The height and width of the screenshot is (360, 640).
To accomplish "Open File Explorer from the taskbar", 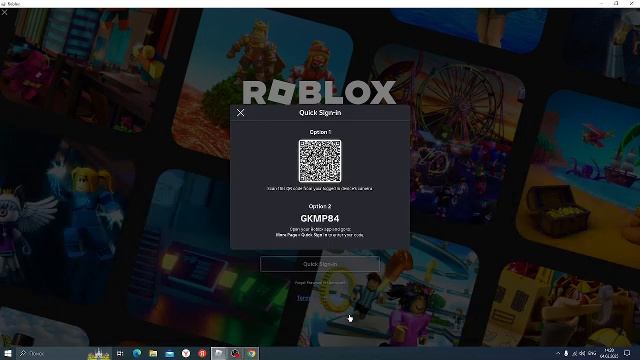I will [153, 353].
